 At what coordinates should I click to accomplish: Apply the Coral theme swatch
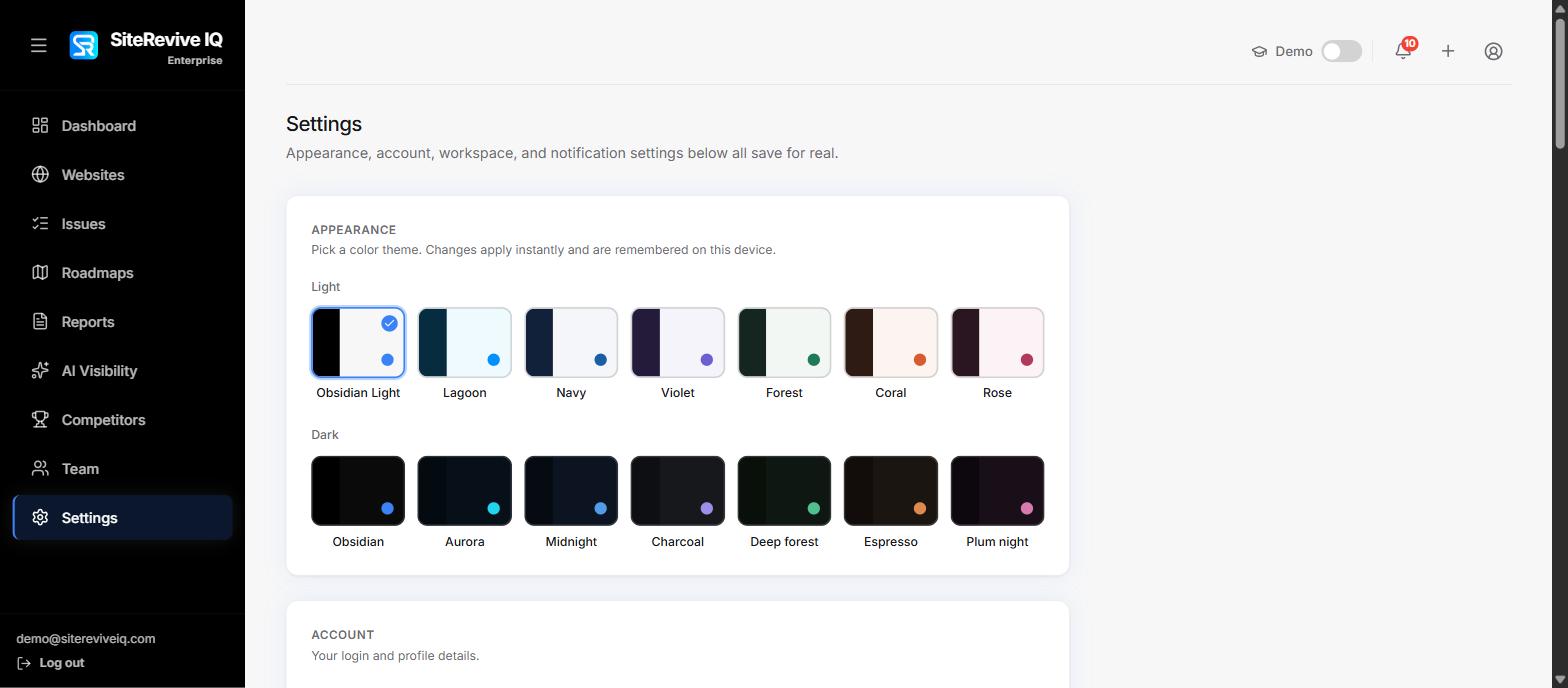[x=891, y=342]
